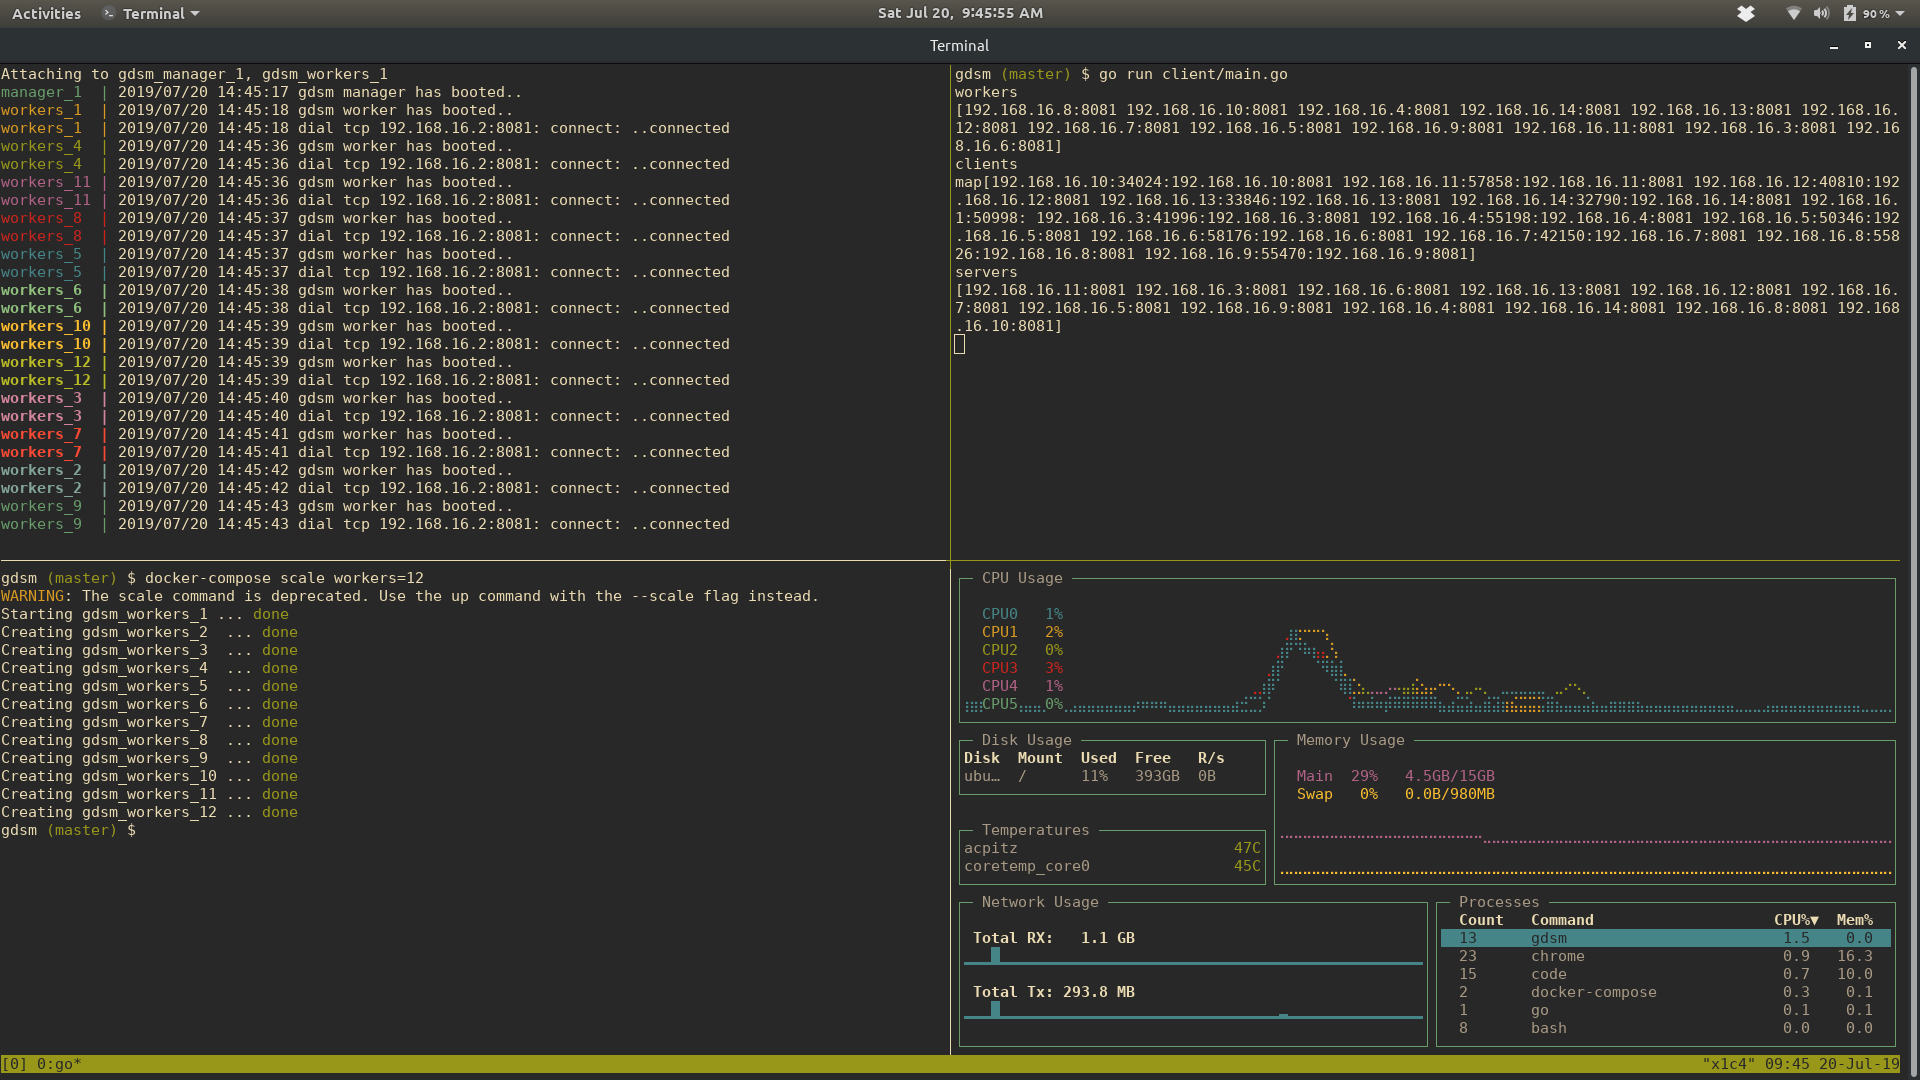
Task: Open the system menu arrow in top bar
Action: (x=1900, y=13)
